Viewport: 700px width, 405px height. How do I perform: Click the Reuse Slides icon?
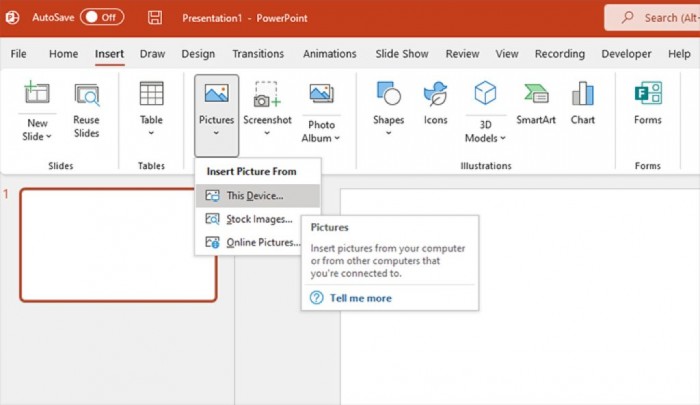click(87, 97)
